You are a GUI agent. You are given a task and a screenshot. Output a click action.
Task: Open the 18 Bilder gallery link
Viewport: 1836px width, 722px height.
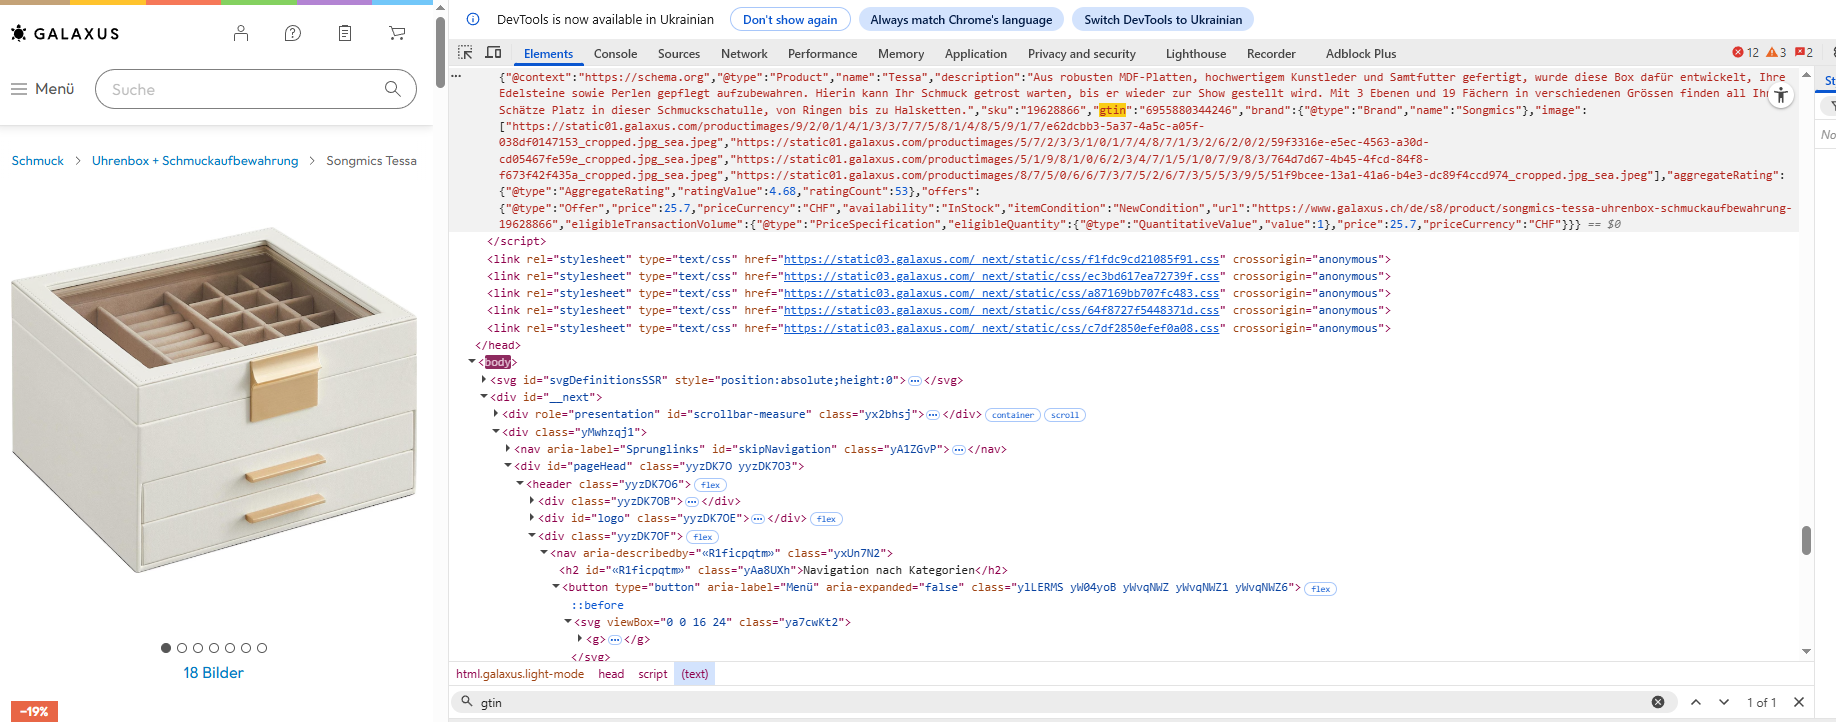[214, 673]
